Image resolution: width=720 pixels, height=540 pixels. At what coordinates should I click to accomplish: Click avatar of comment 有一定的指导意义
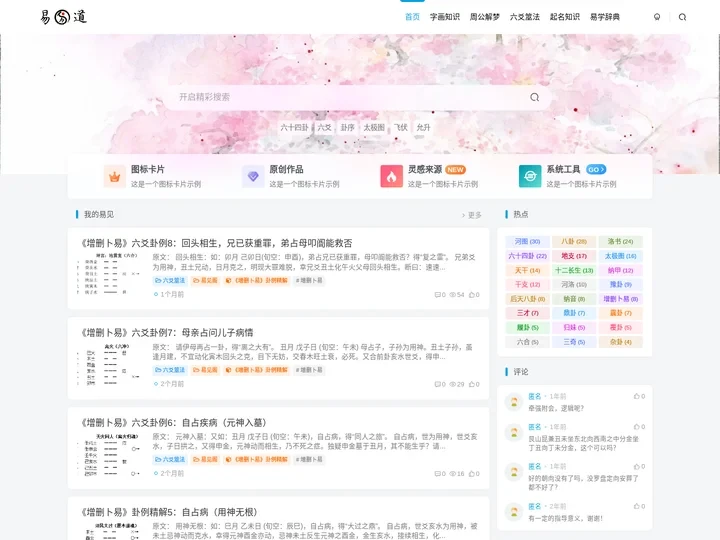click(514, 512)
